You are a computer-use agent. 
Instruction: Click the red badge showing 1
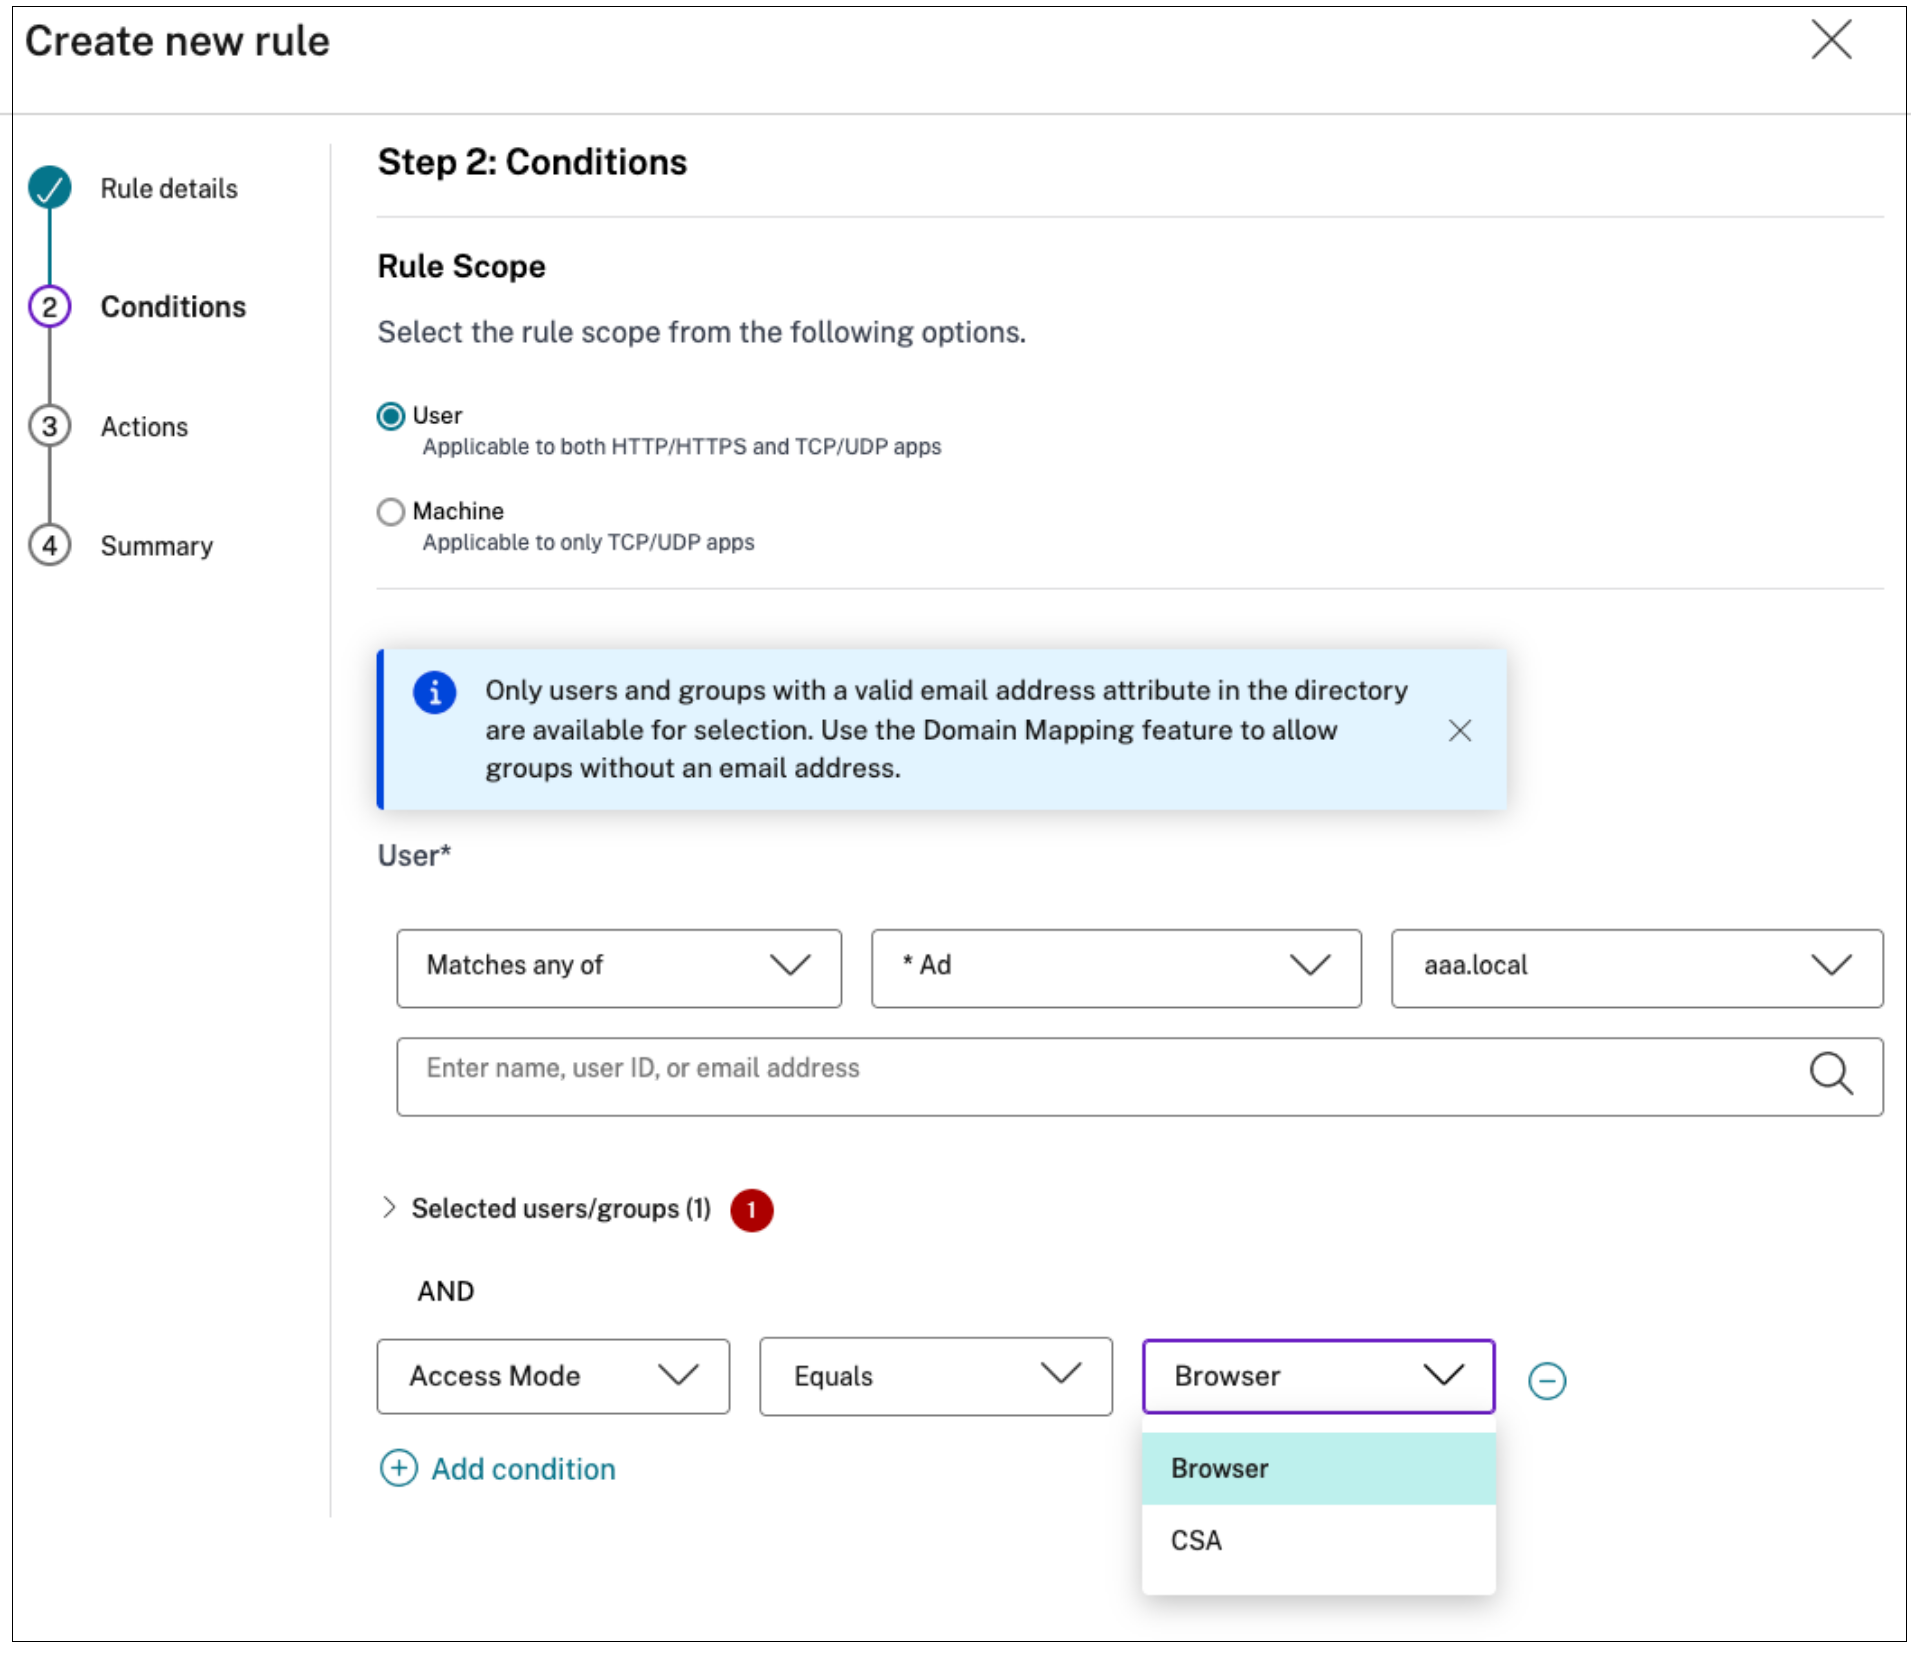tap(752, 1210)
